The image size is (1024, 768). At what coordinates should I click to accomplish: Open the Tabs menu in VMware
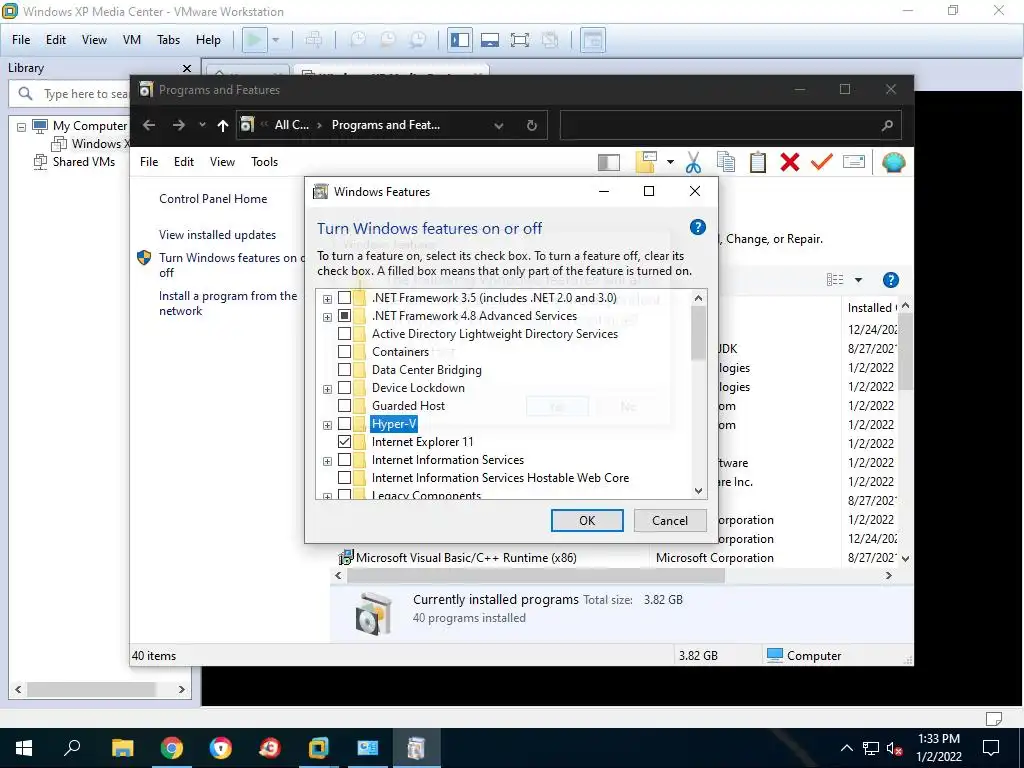(x=168, y=40)
